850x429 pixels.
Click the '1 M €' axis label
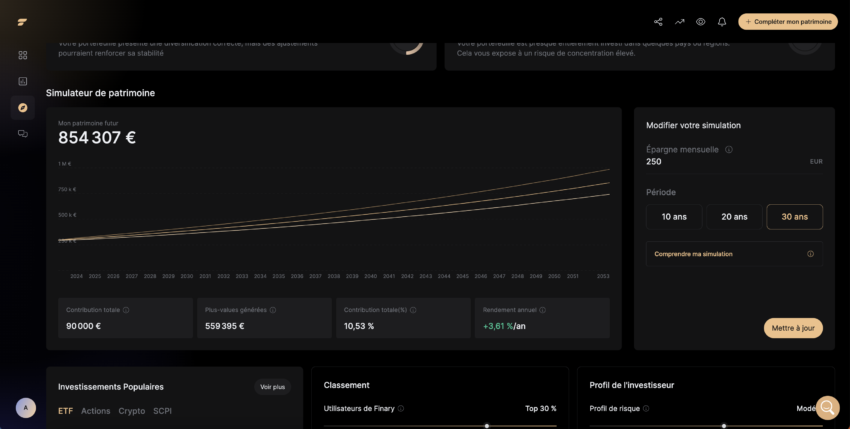coord(65,164)
